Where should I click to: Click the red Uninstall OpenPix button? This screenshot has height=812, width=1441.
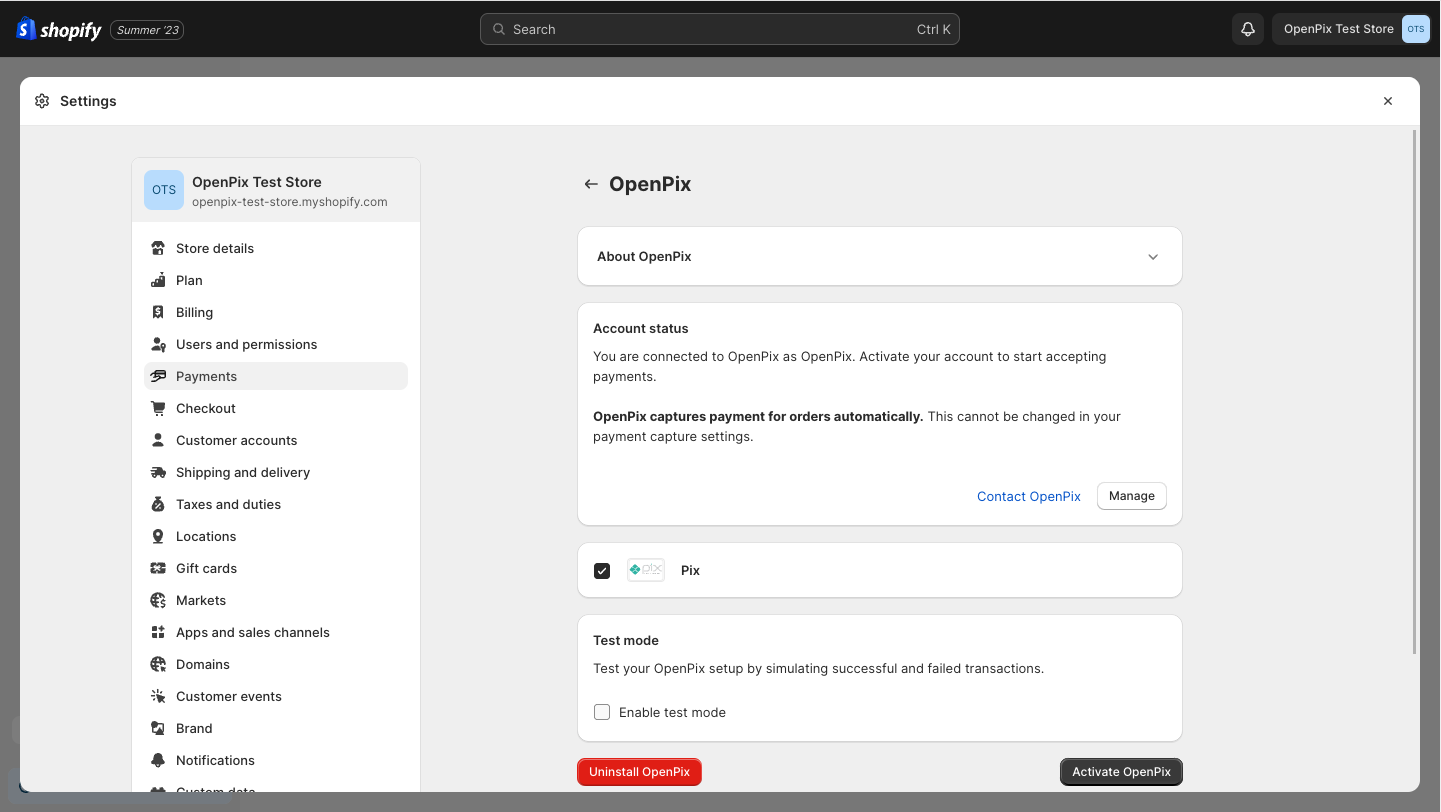[x=639, y=772]
